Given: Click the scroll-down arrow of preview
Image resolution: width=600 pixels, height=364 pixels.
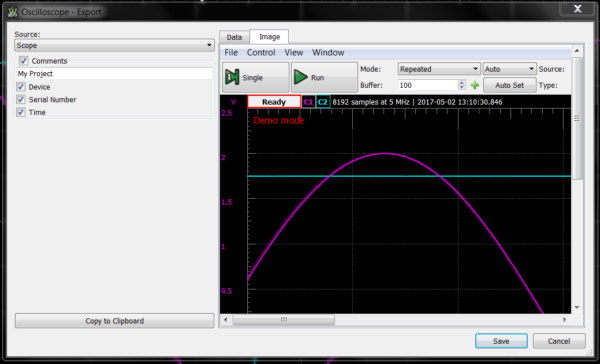Looking at the screenshot, I should point(577,307).
